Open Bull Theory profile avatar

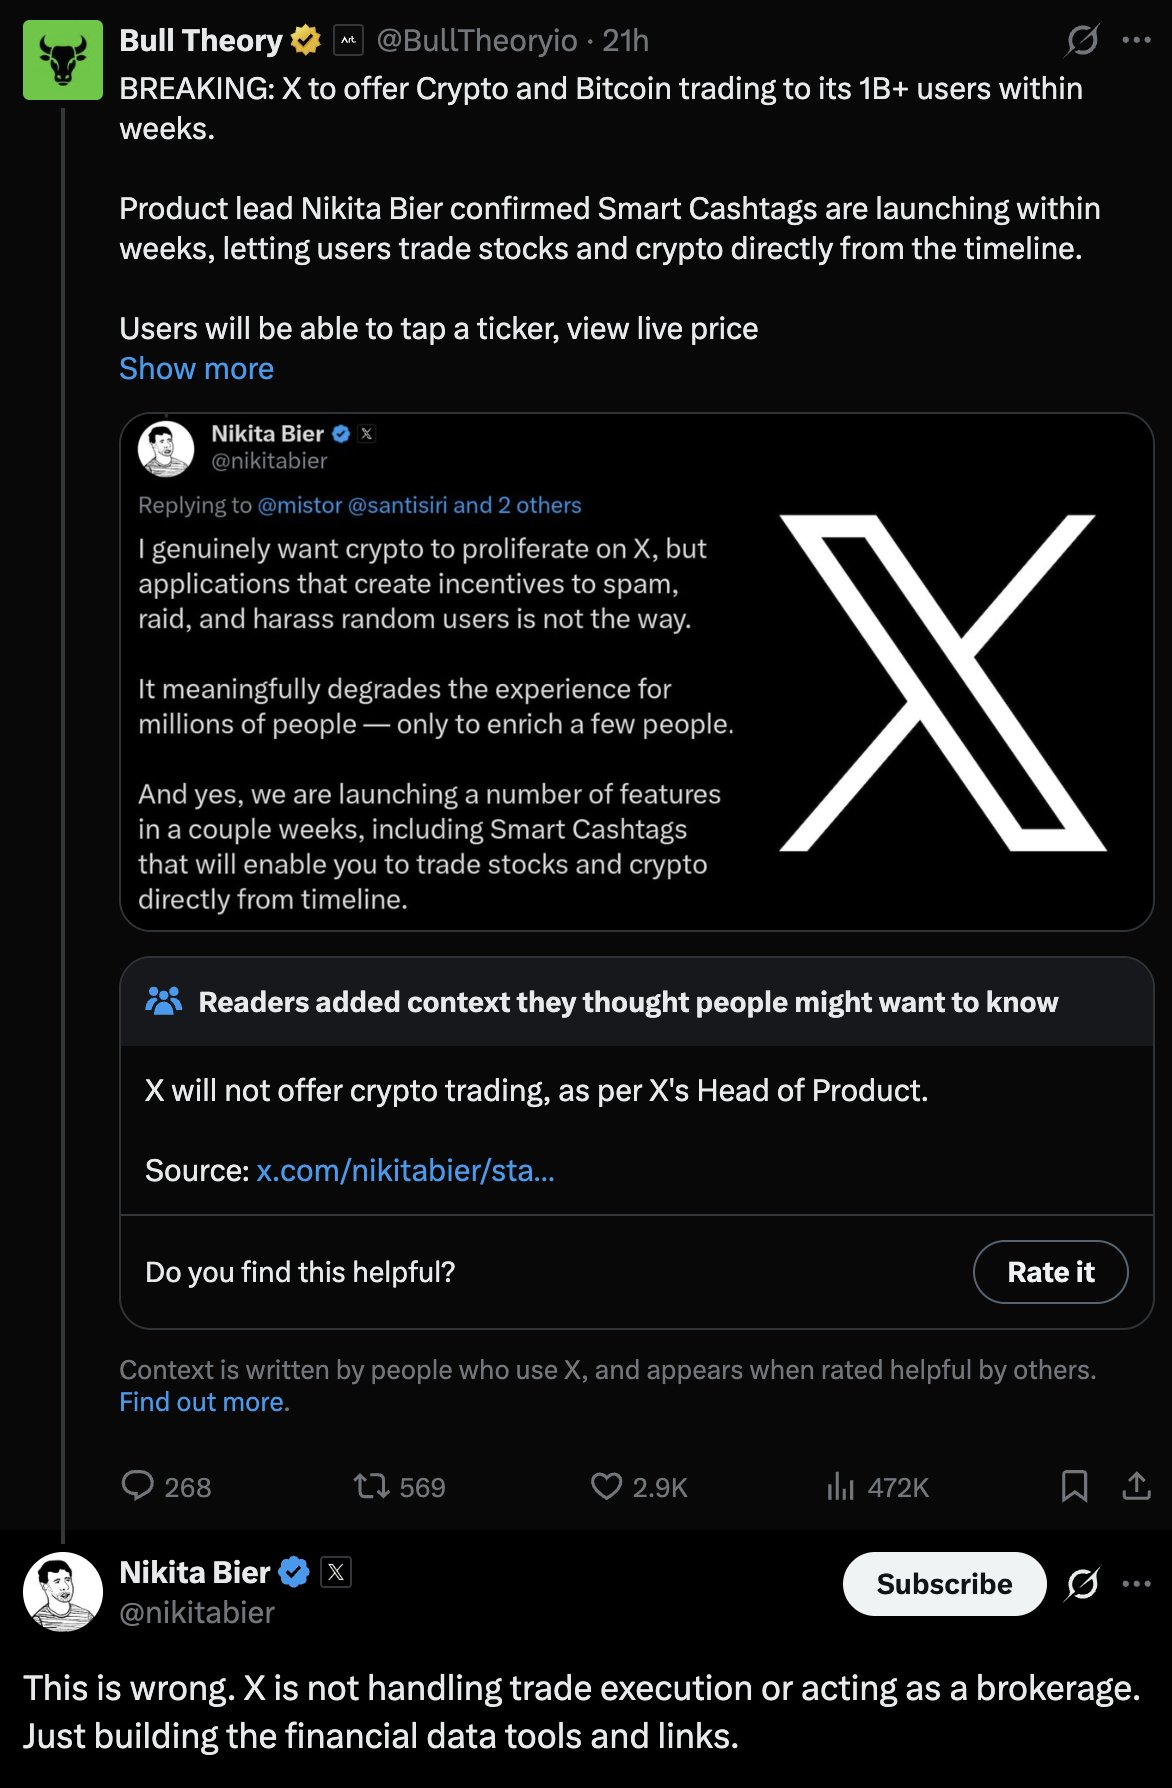point(63,60)
